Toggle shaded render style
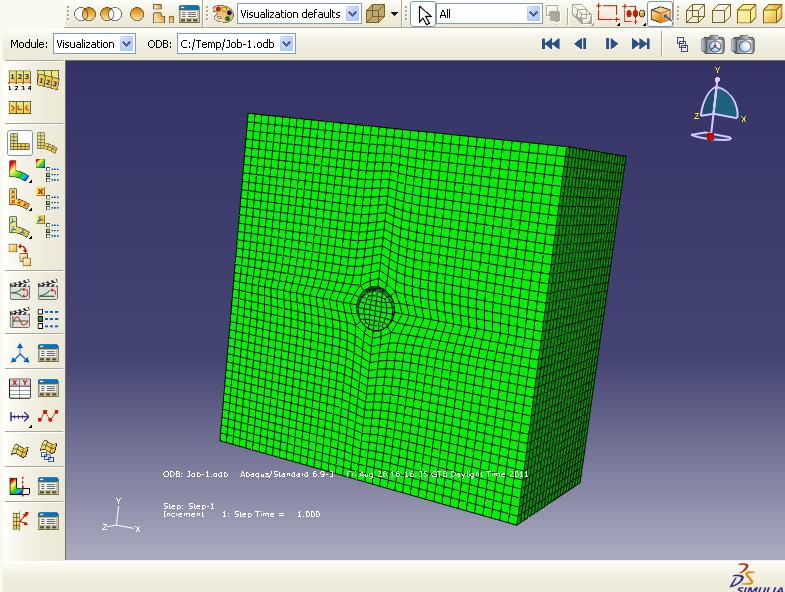 coord(773,14)
